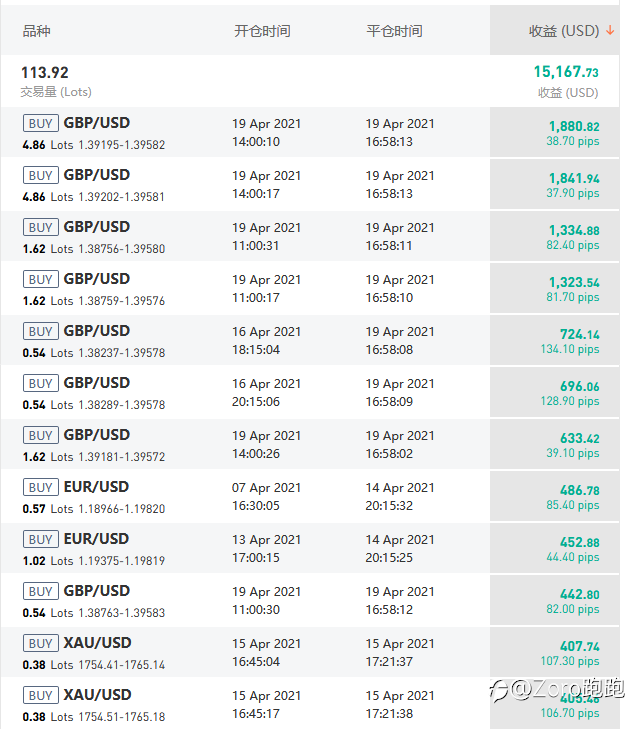Click the BUY badge on the 452.88 EUR/USD row
The height and width of the screenshot is (729, 631).
click(41, 539)
